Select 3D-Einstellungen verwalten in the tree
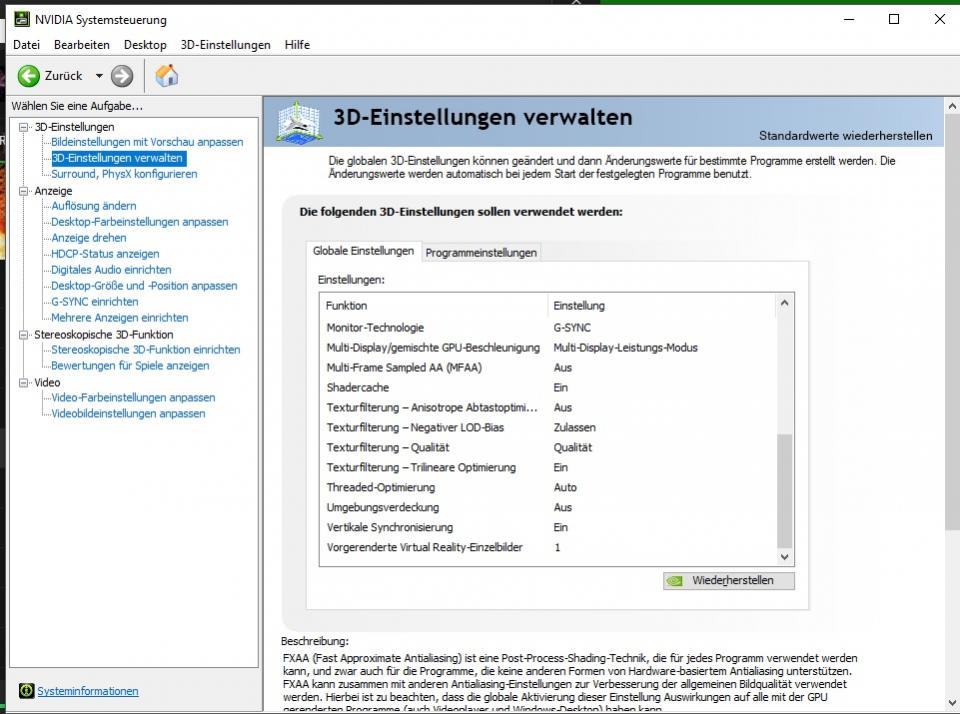 tap(117, 158)
